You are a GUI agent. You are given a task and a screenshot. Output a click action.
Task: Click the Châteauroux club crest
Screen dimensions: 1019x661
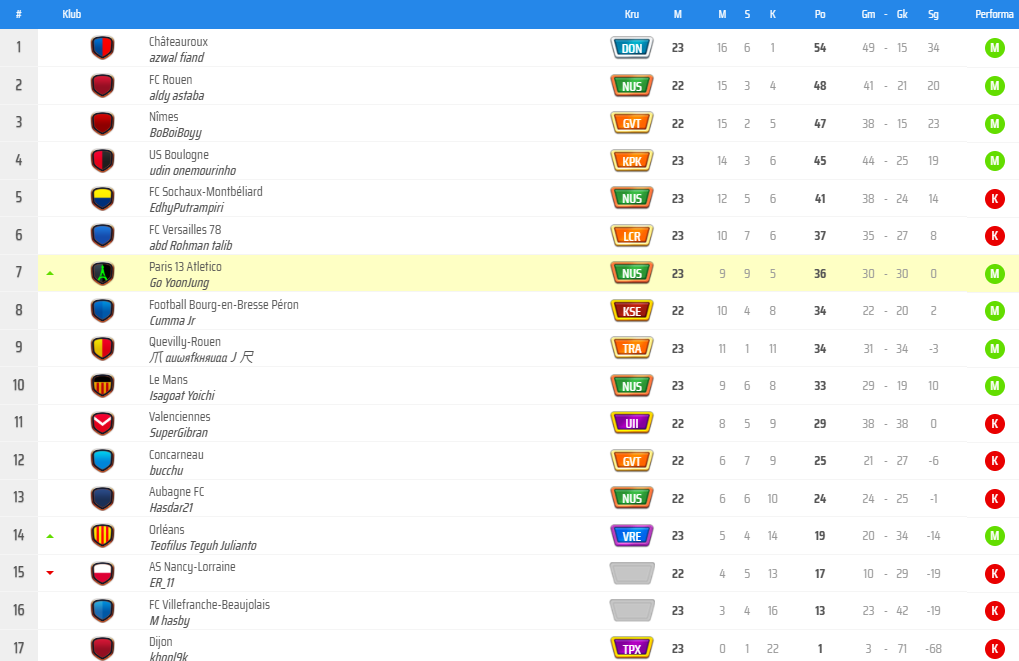click(x=103, y=47)
